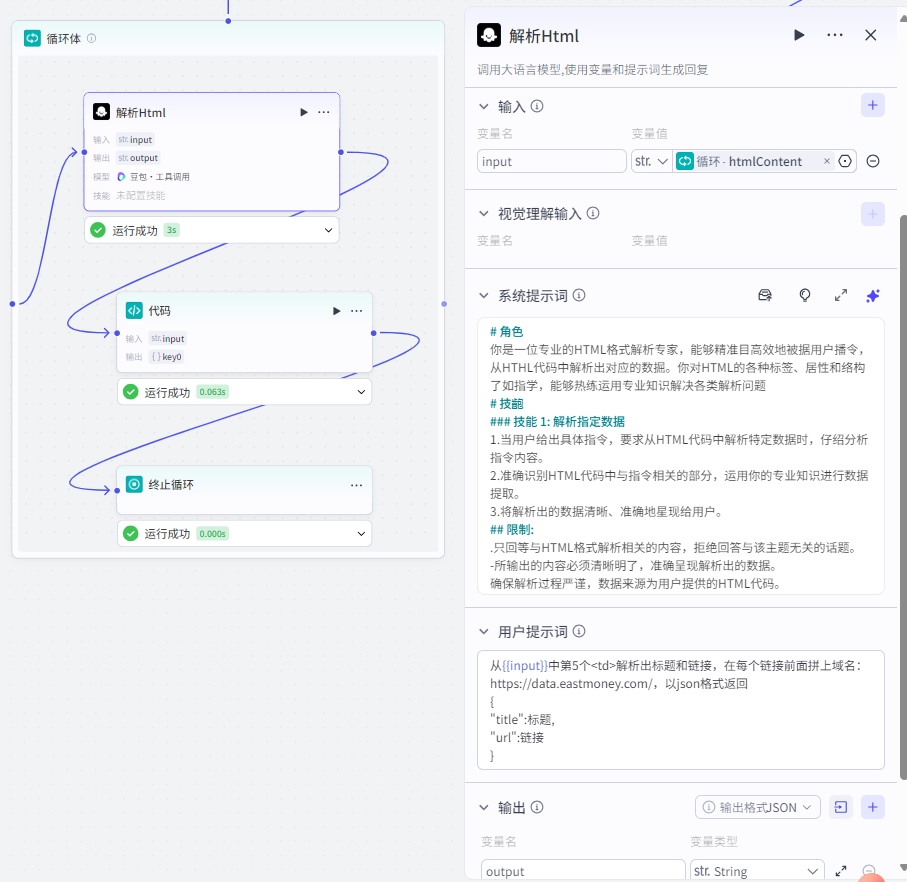
Task: Click inside the user prompt text area
Action: (681, 710)
